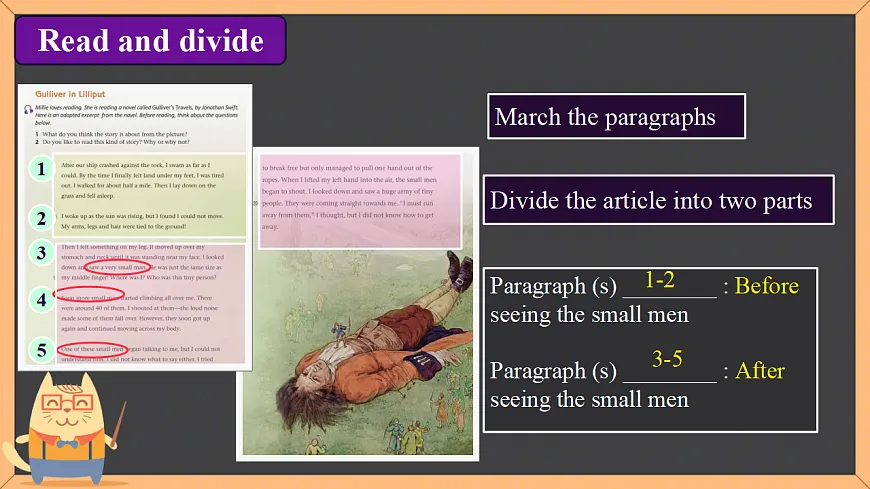
Task: Select the paragraph number 3 circle
Action: pyautogui.click(x=39, y=253)
